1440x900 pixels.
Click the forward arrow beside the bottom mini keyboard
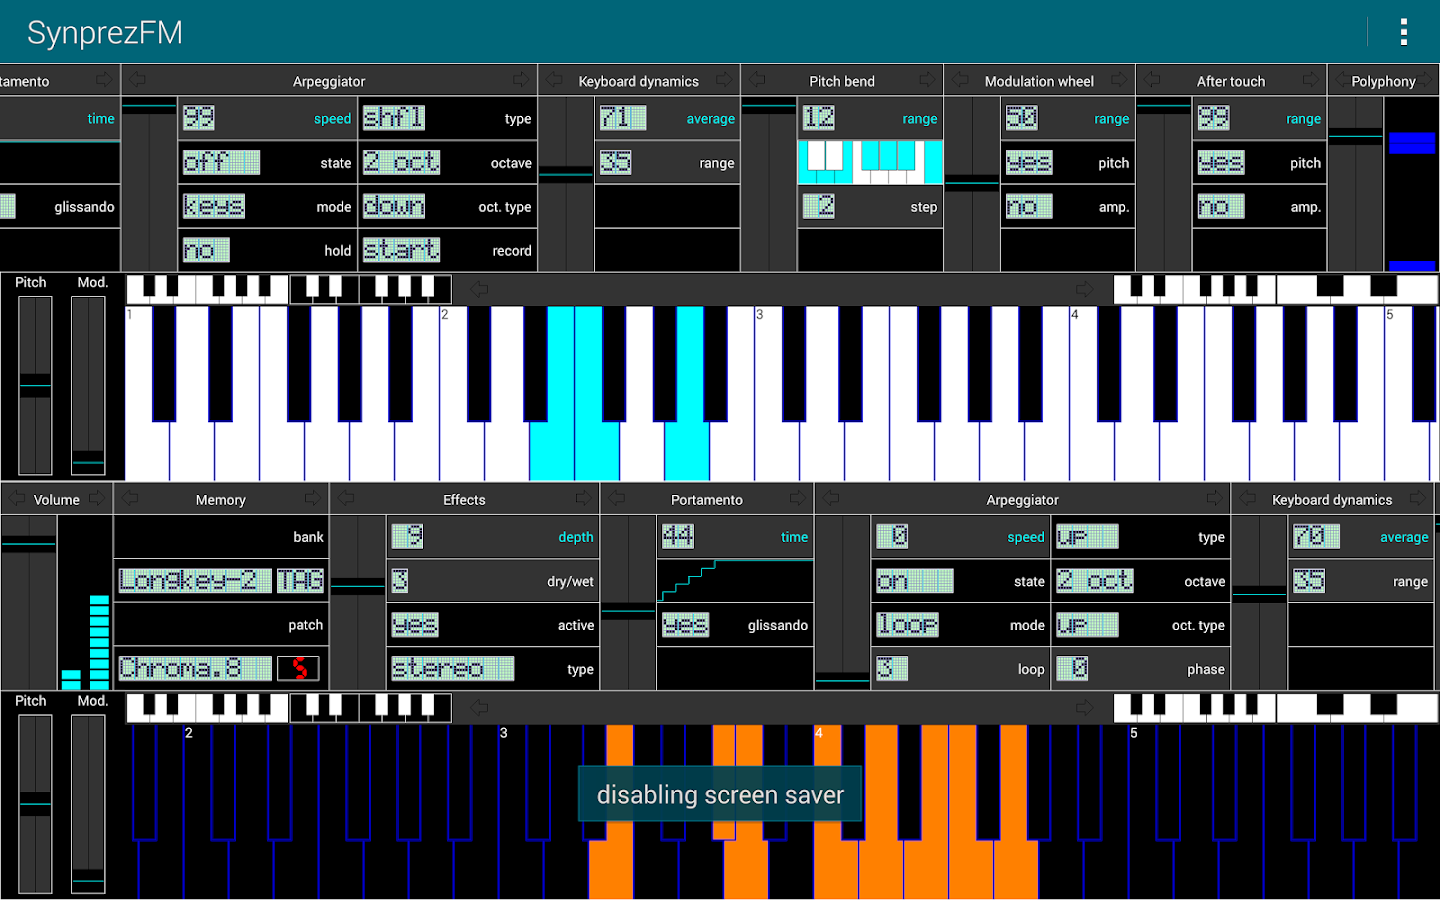point(1086,707)
